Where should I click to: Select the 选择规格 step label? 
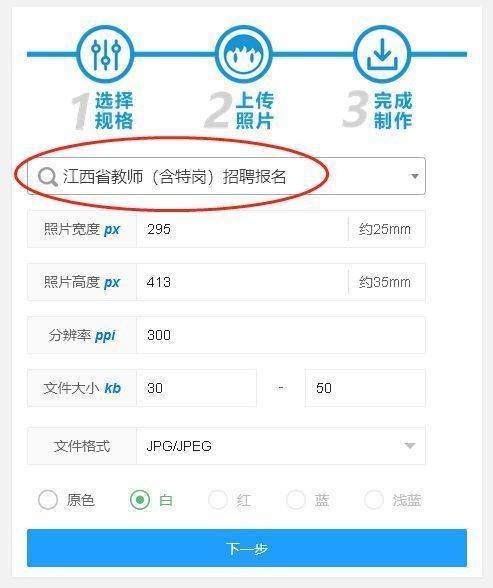pyautogui.click(x=114, y=111)
